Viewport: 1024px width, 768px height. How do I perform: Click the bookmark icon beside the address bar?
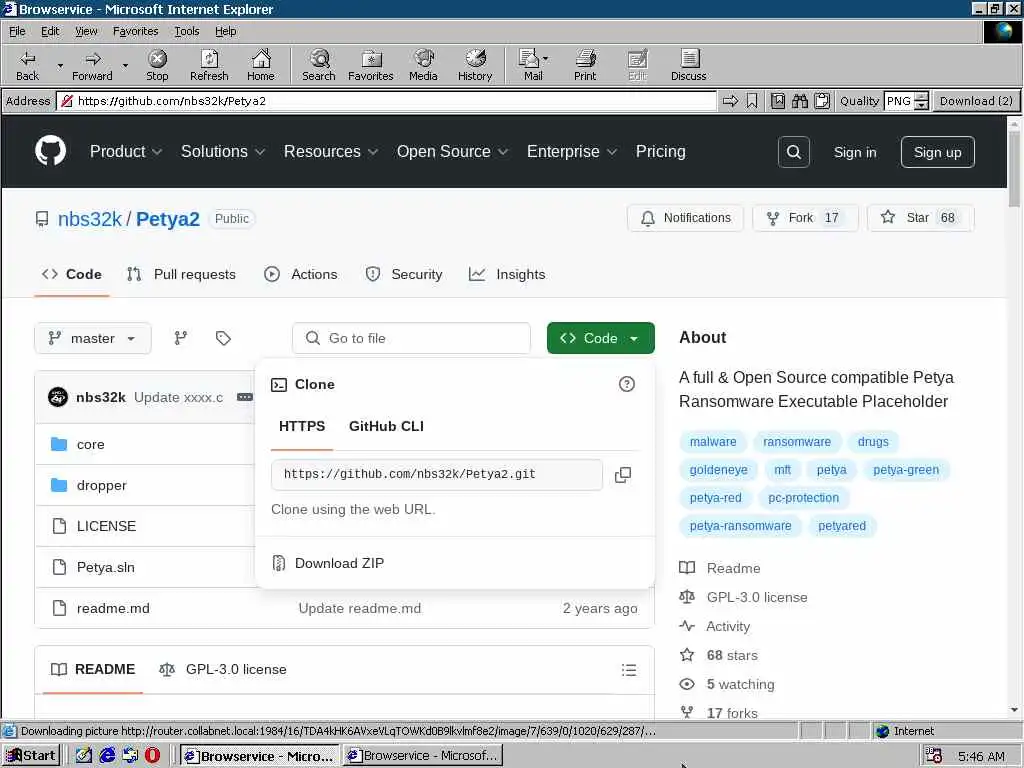752,101
